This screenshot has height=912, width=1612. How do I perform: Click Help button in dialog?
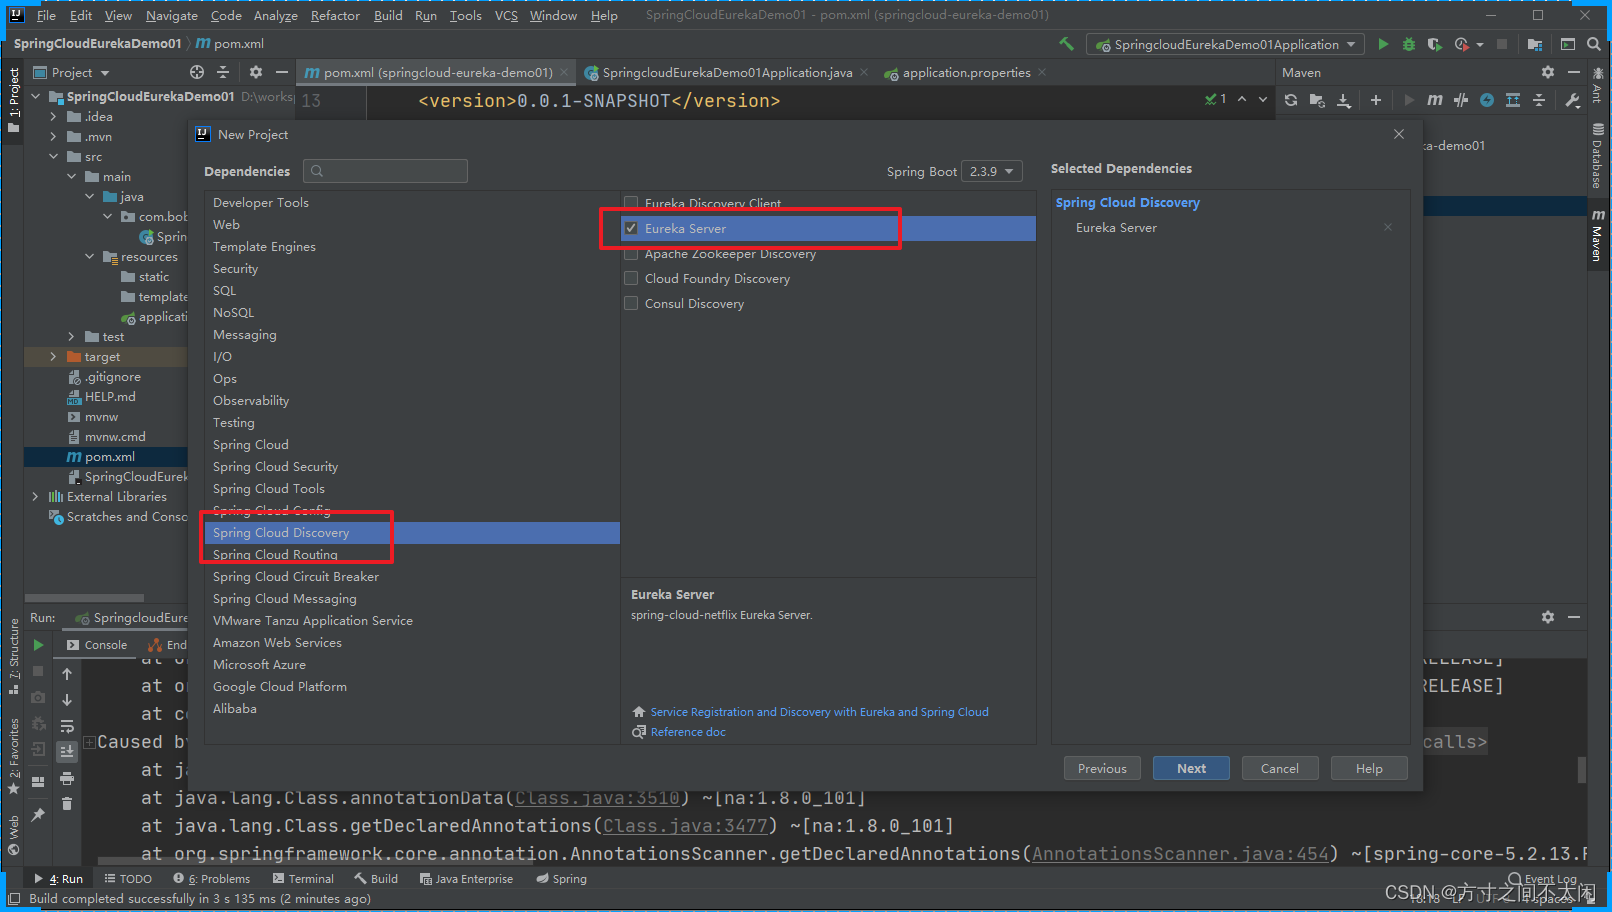click(x=1369, y=768)
